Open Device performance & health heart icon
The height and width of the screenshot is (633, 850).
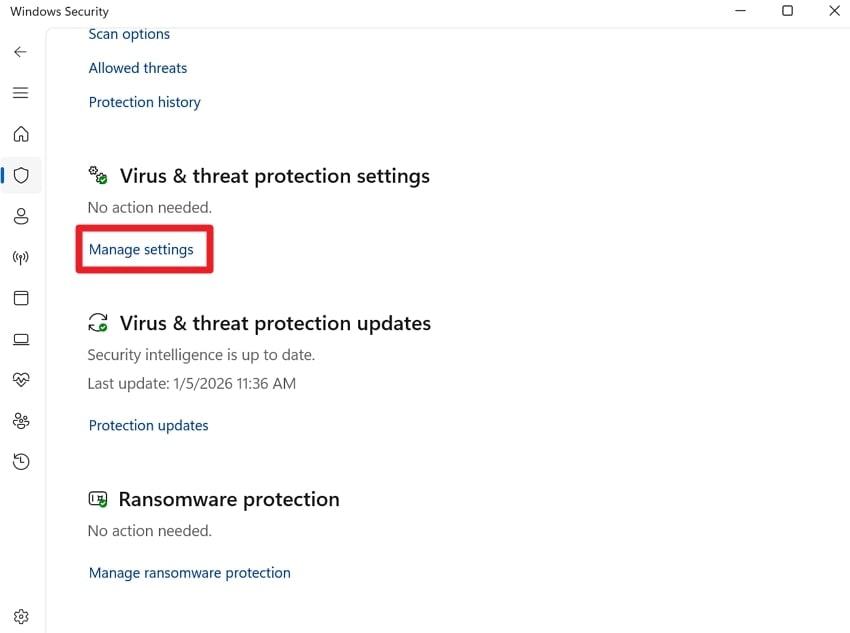coord(20,379)
